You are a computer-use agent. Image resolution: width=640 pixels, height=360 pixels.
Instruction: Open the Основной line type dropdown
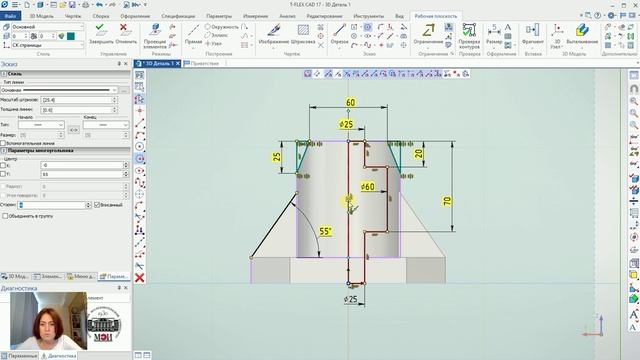[x=59, y=89]
